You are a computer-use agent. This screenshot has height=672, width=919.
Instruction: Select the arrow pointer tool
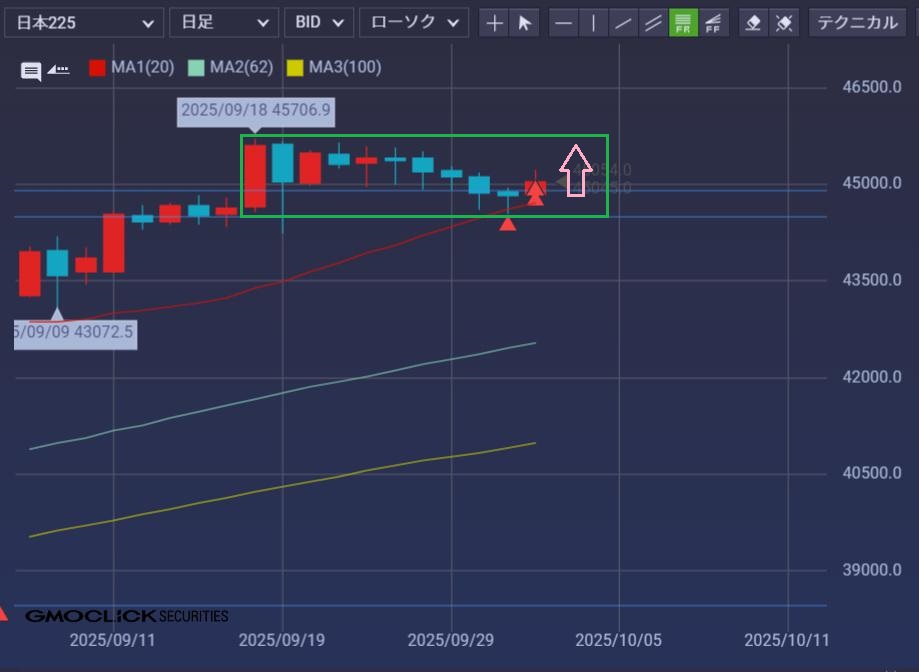[525, 23]
